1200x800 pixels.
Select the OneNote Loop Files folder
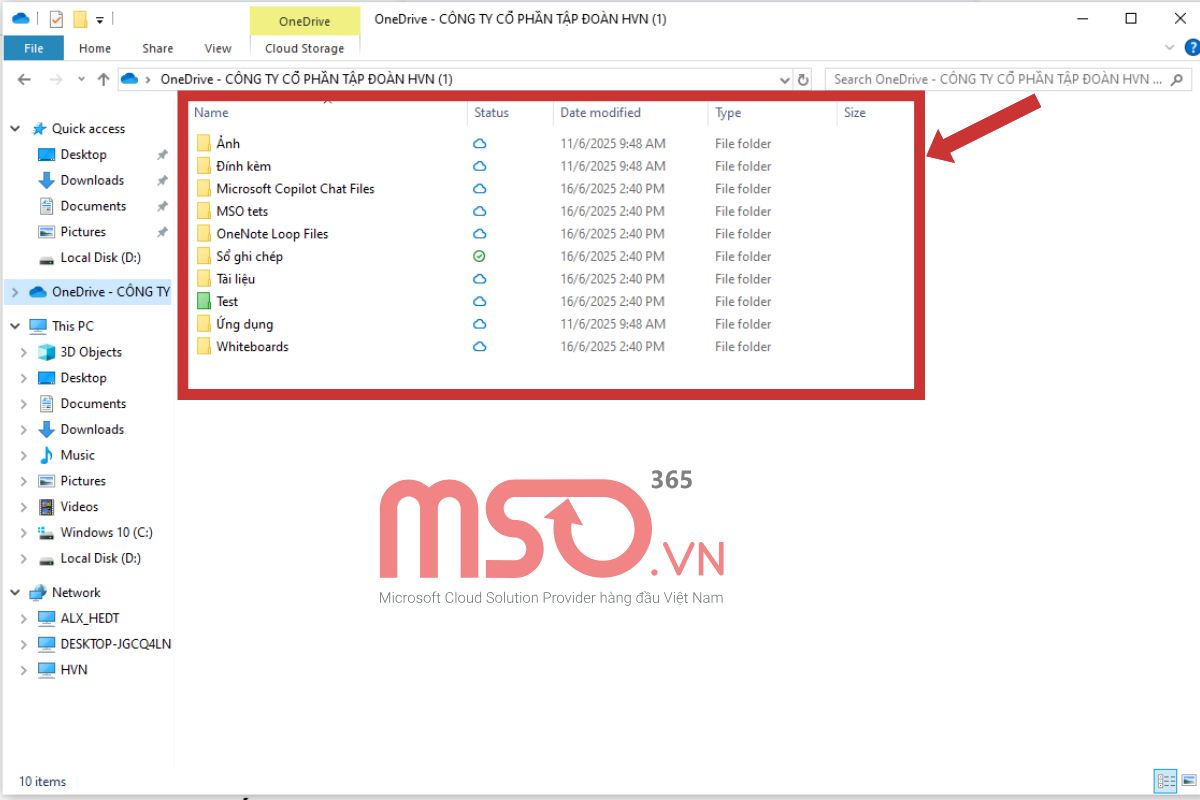tap(272, 234)
